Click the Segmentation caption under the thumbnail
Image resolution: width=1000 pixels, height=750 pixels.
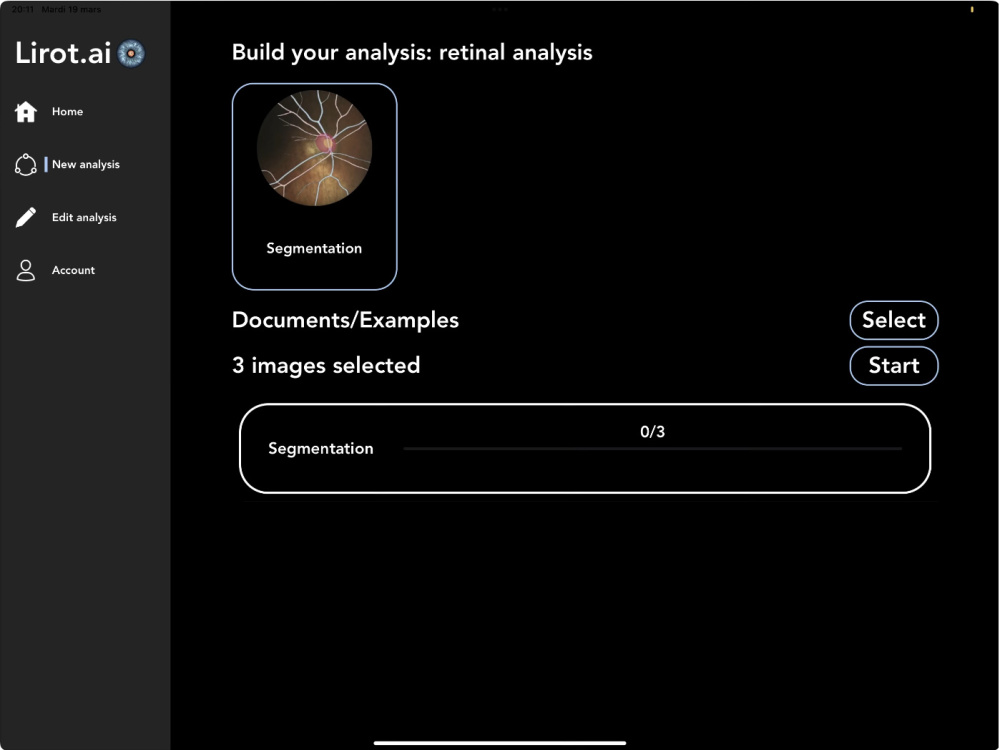(314, 248)
